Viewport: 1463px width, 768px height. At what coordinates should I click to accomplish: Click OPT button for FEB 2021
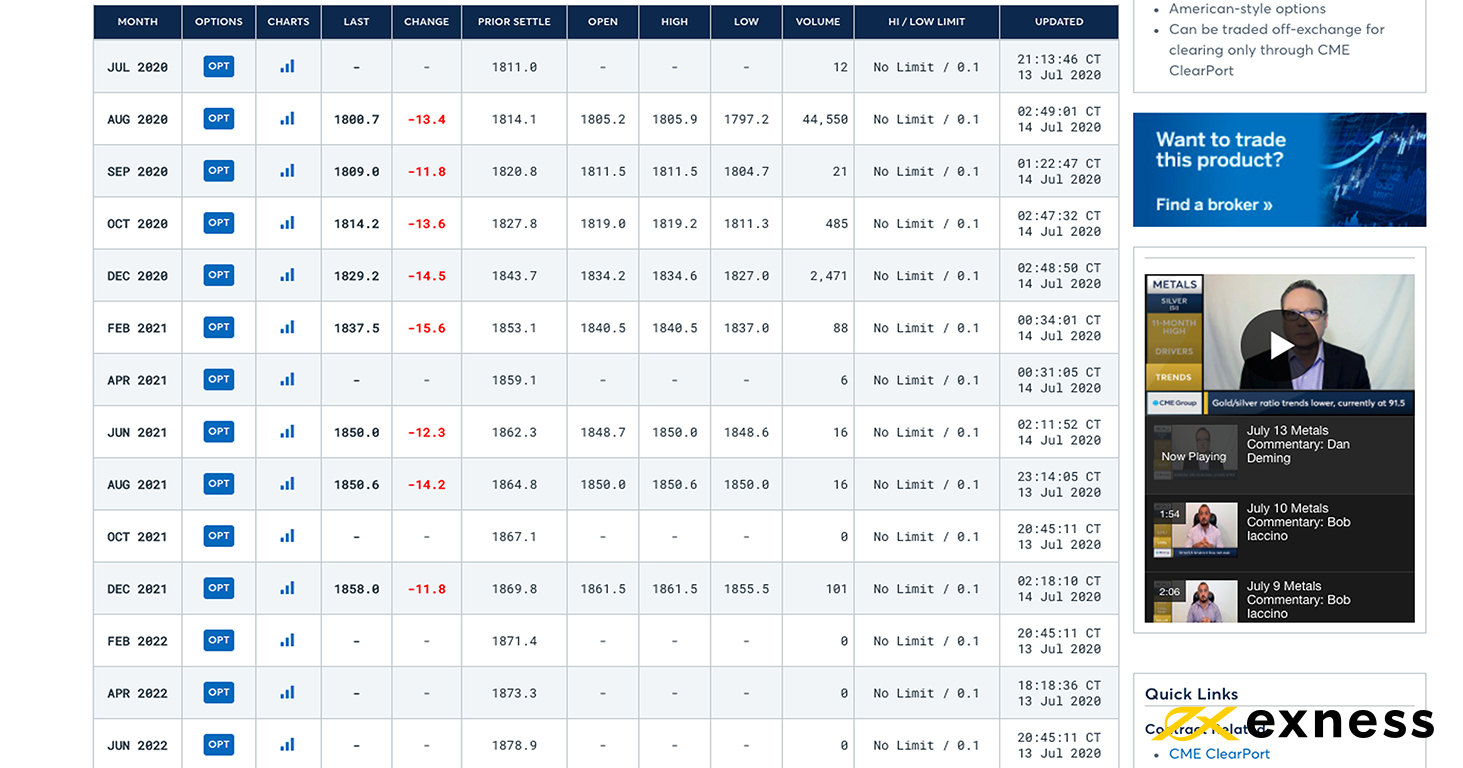(219, 327)
